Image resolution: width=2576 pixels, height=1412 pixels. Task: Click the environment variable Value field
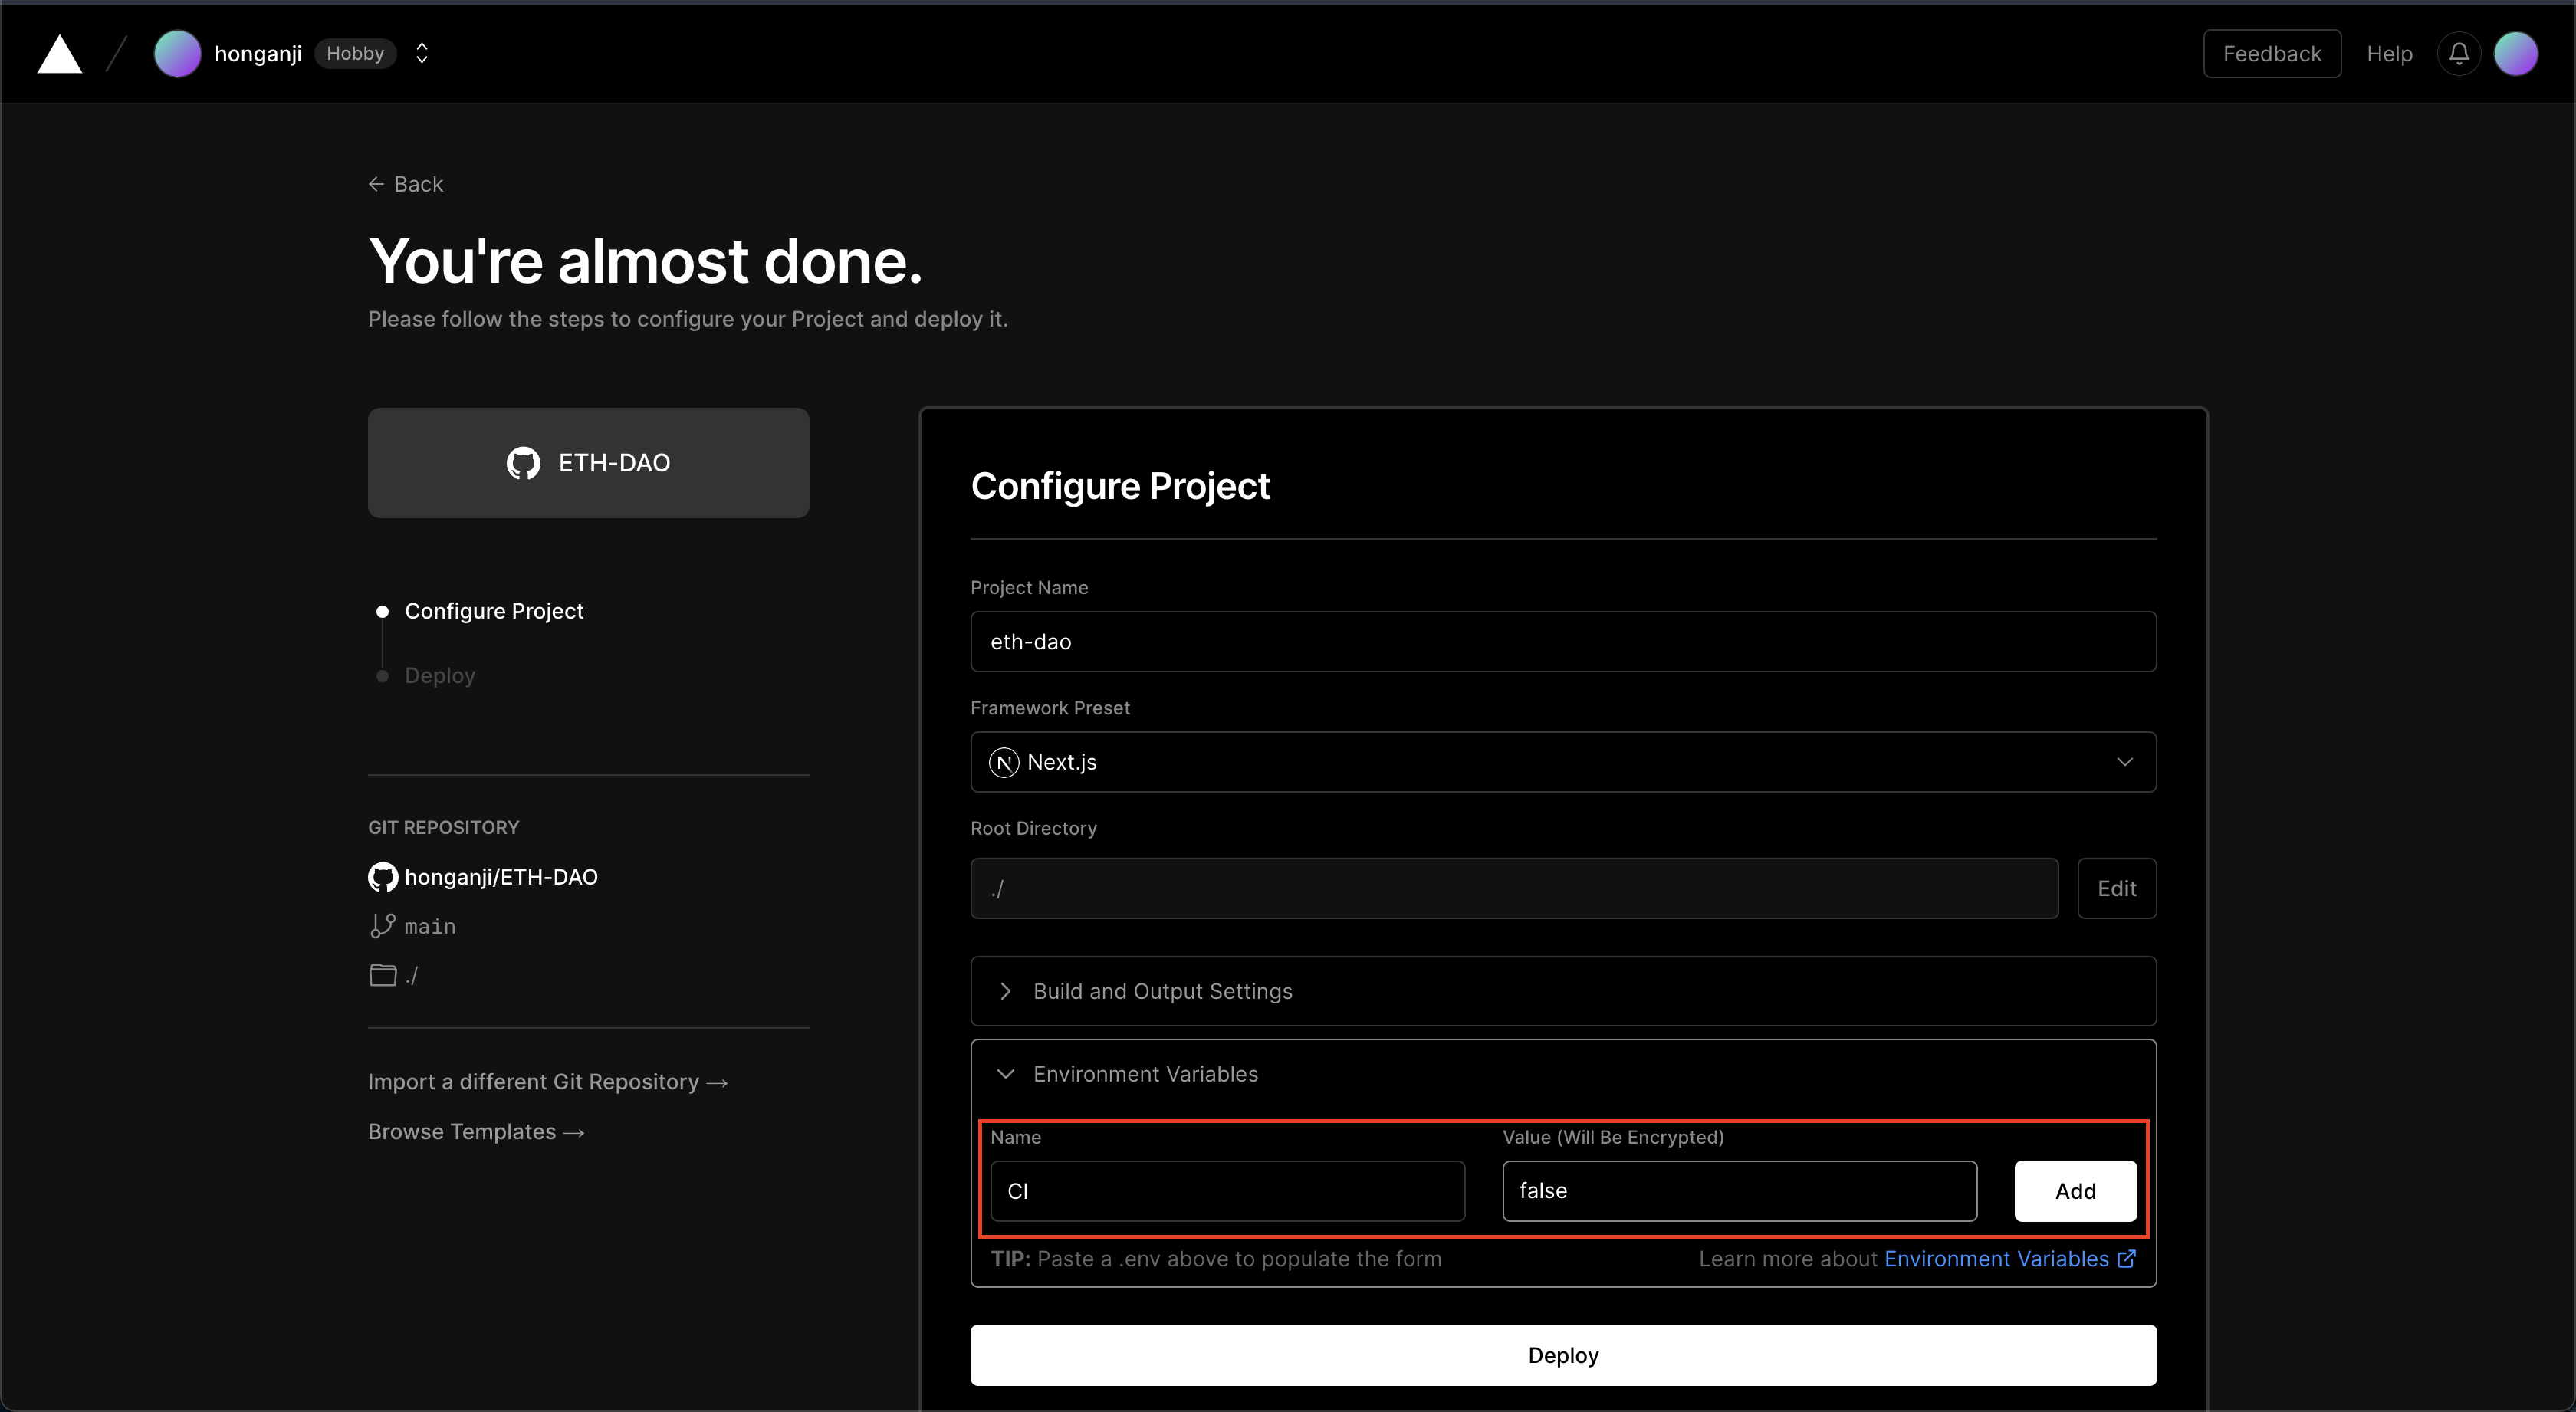tap(1739, 1191)
